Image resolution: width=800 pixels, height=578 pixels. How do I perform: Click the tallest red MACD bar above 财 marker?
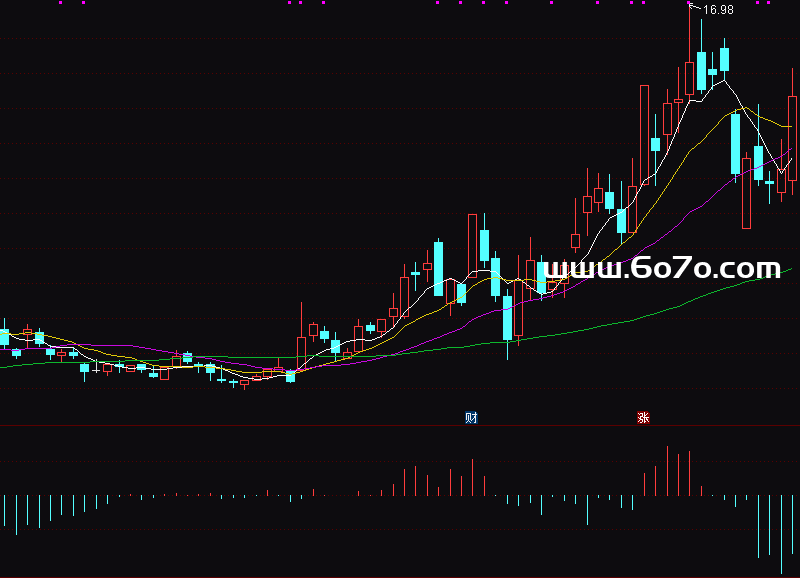472,477
